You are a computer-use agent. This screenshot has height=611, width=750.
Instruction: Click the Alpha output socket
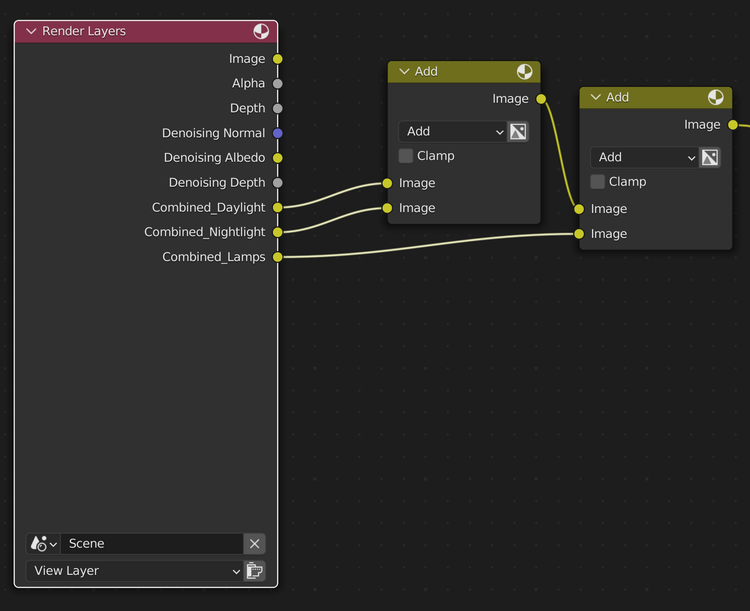coord(278,84)
